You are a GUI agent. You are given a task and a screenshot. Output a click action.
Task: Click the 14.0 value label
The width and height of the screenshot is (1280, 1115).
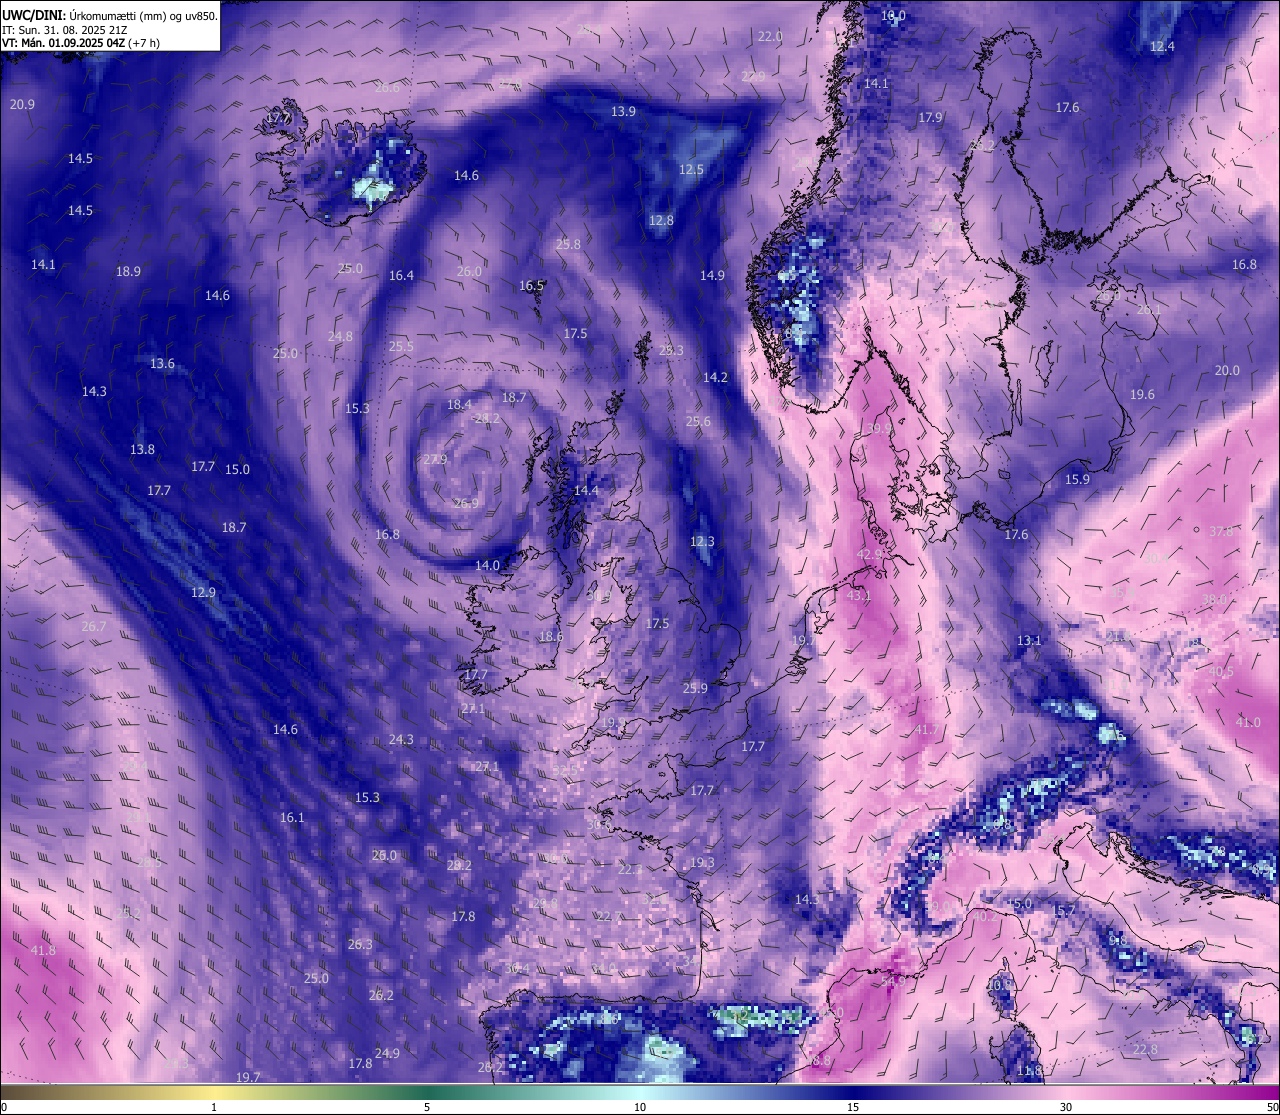(487, 565)
